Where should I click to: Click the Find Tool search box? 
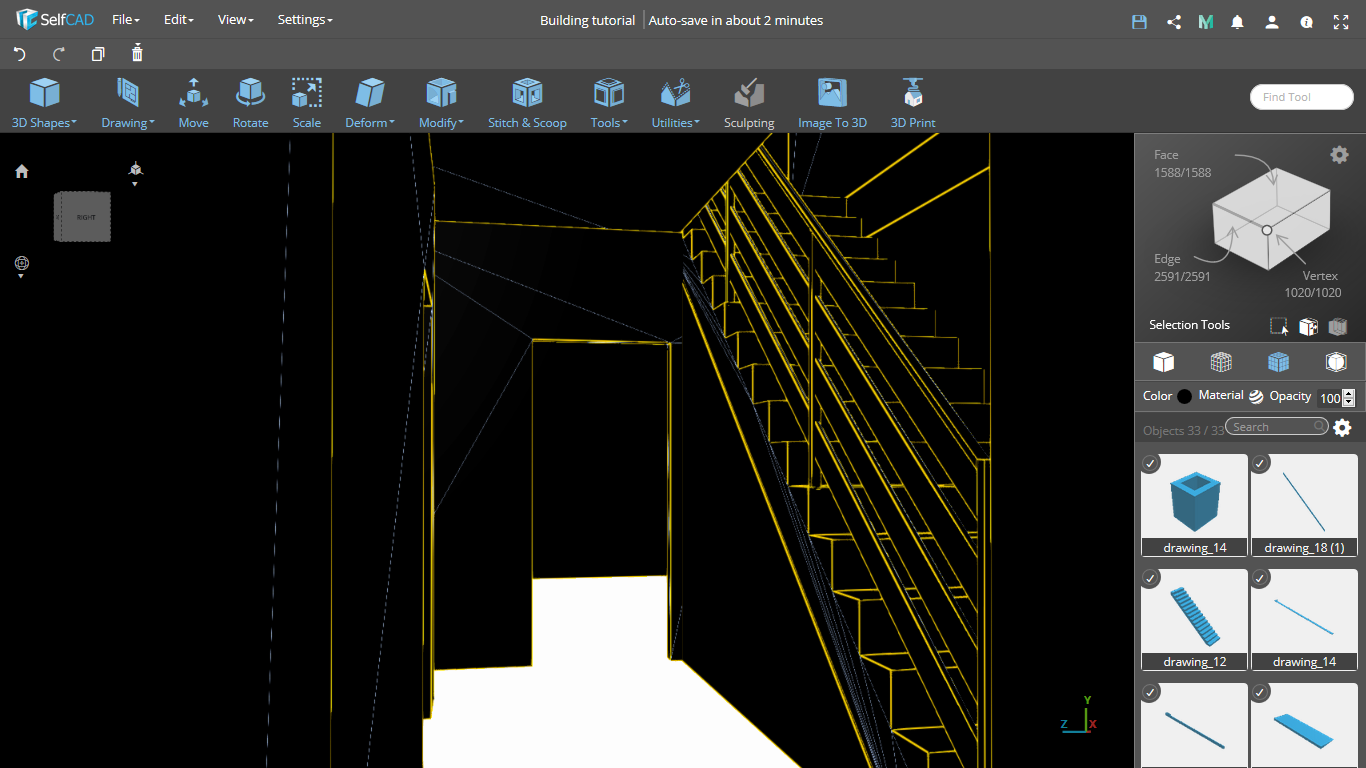click(x=1301, y=97)
